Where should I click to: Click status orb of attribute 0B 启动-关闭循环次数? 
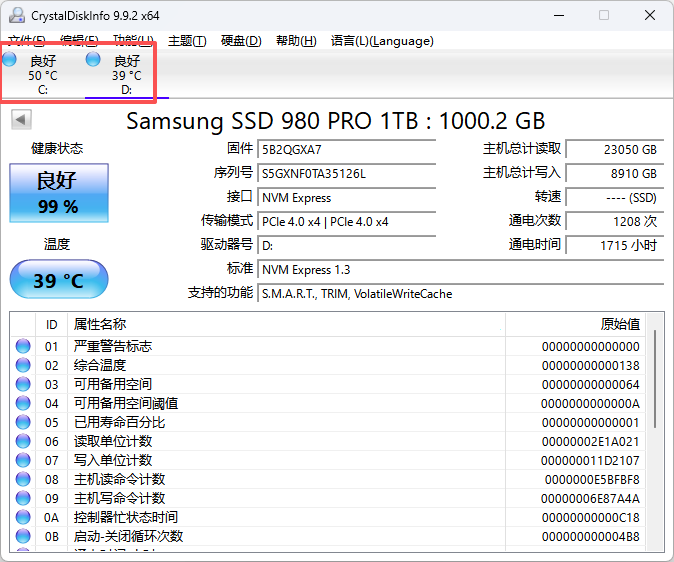pos(23,536)
